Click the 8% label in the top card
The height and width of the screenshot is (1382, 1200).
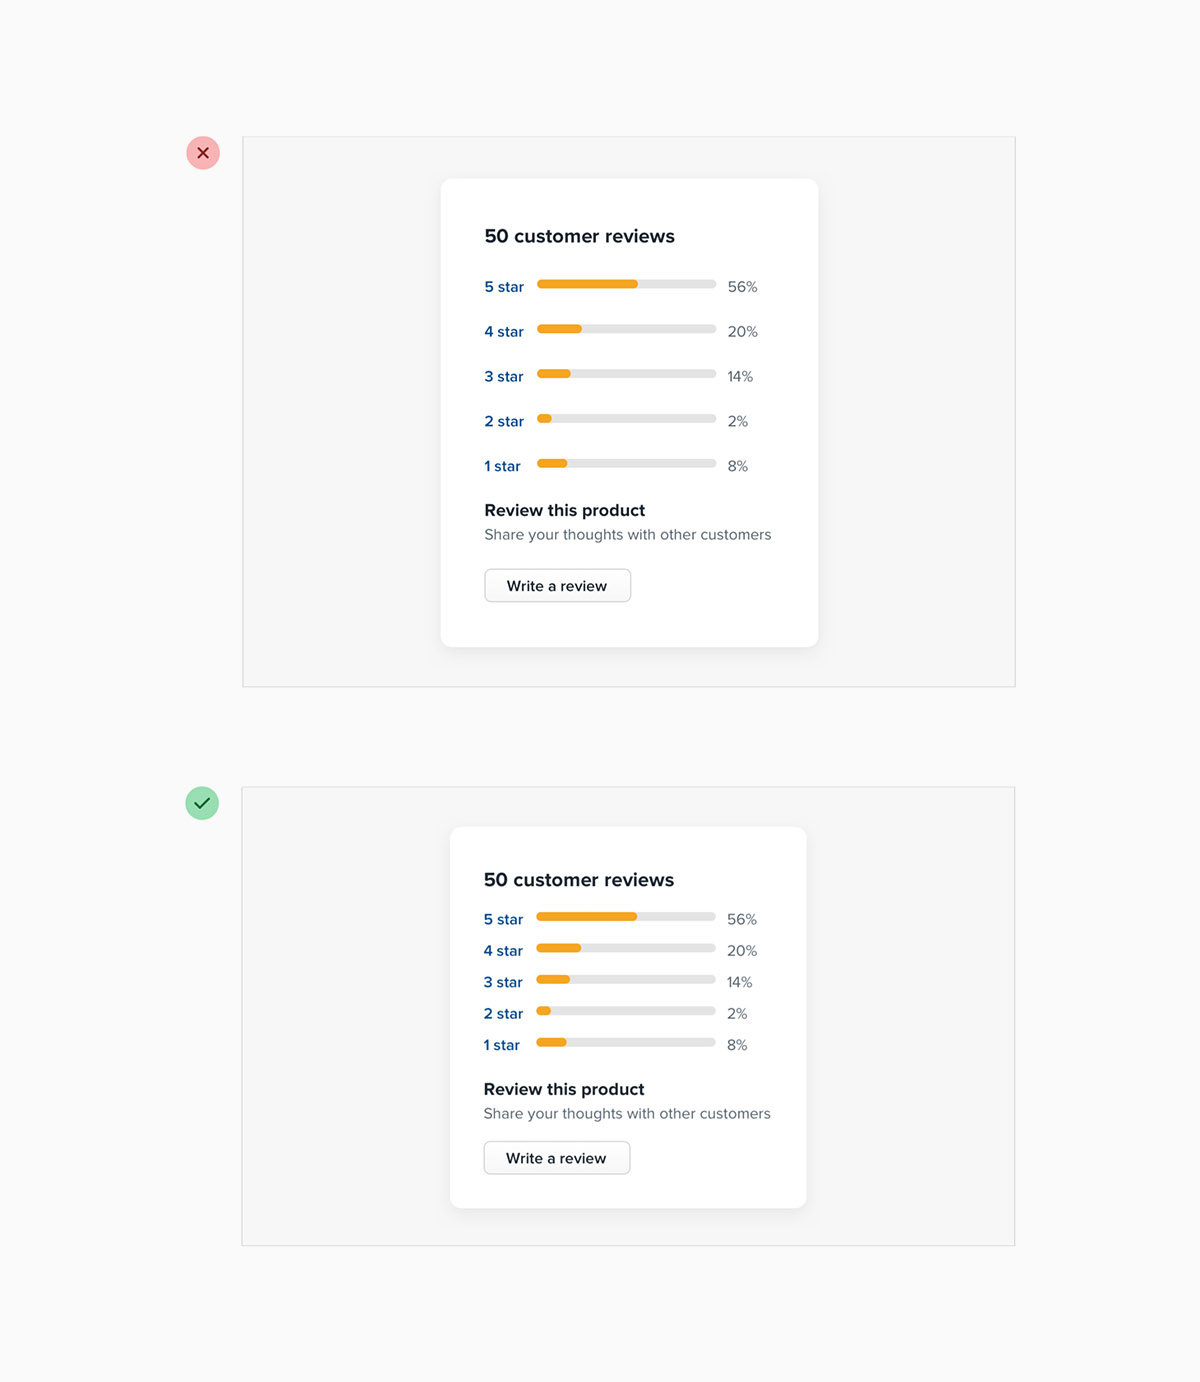738,466
